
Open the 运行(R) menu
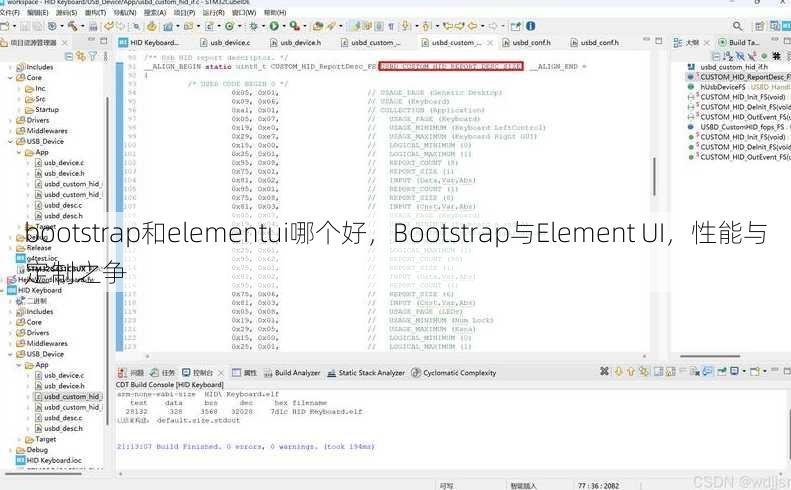pos(214,12)
